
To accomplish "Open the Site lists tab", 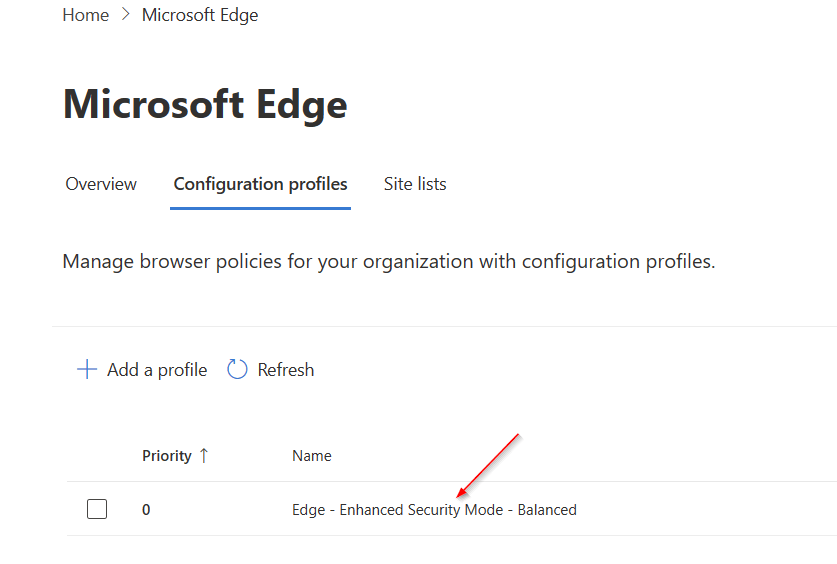I will (x=415, y=184).
